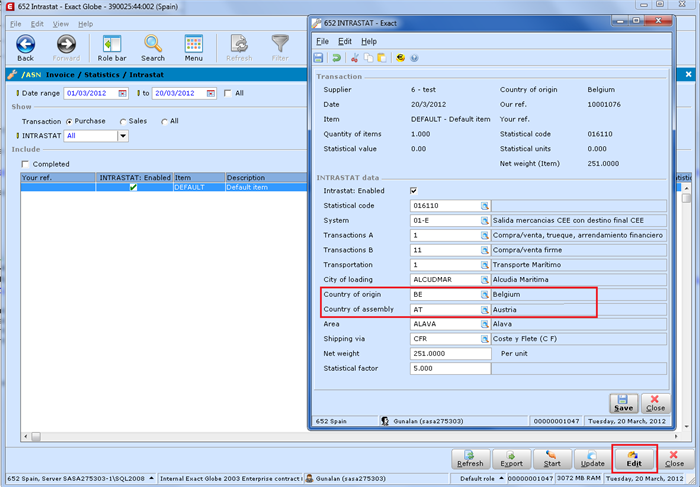Click the Back navigation icon
Screen dimensions: 700x487
pyautogui.click(x=25, y=44)
